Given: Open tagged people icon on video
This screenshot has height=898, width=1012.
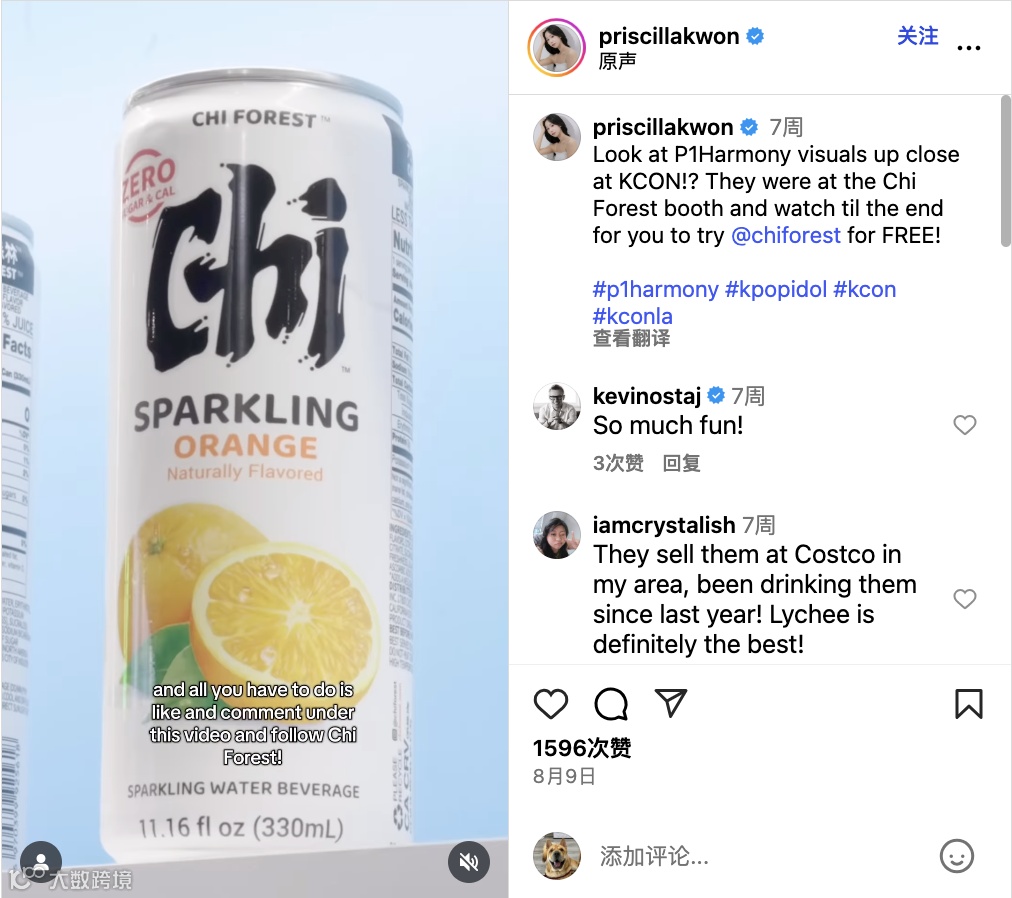Looking at the screenshot, I should click(41, 861).
